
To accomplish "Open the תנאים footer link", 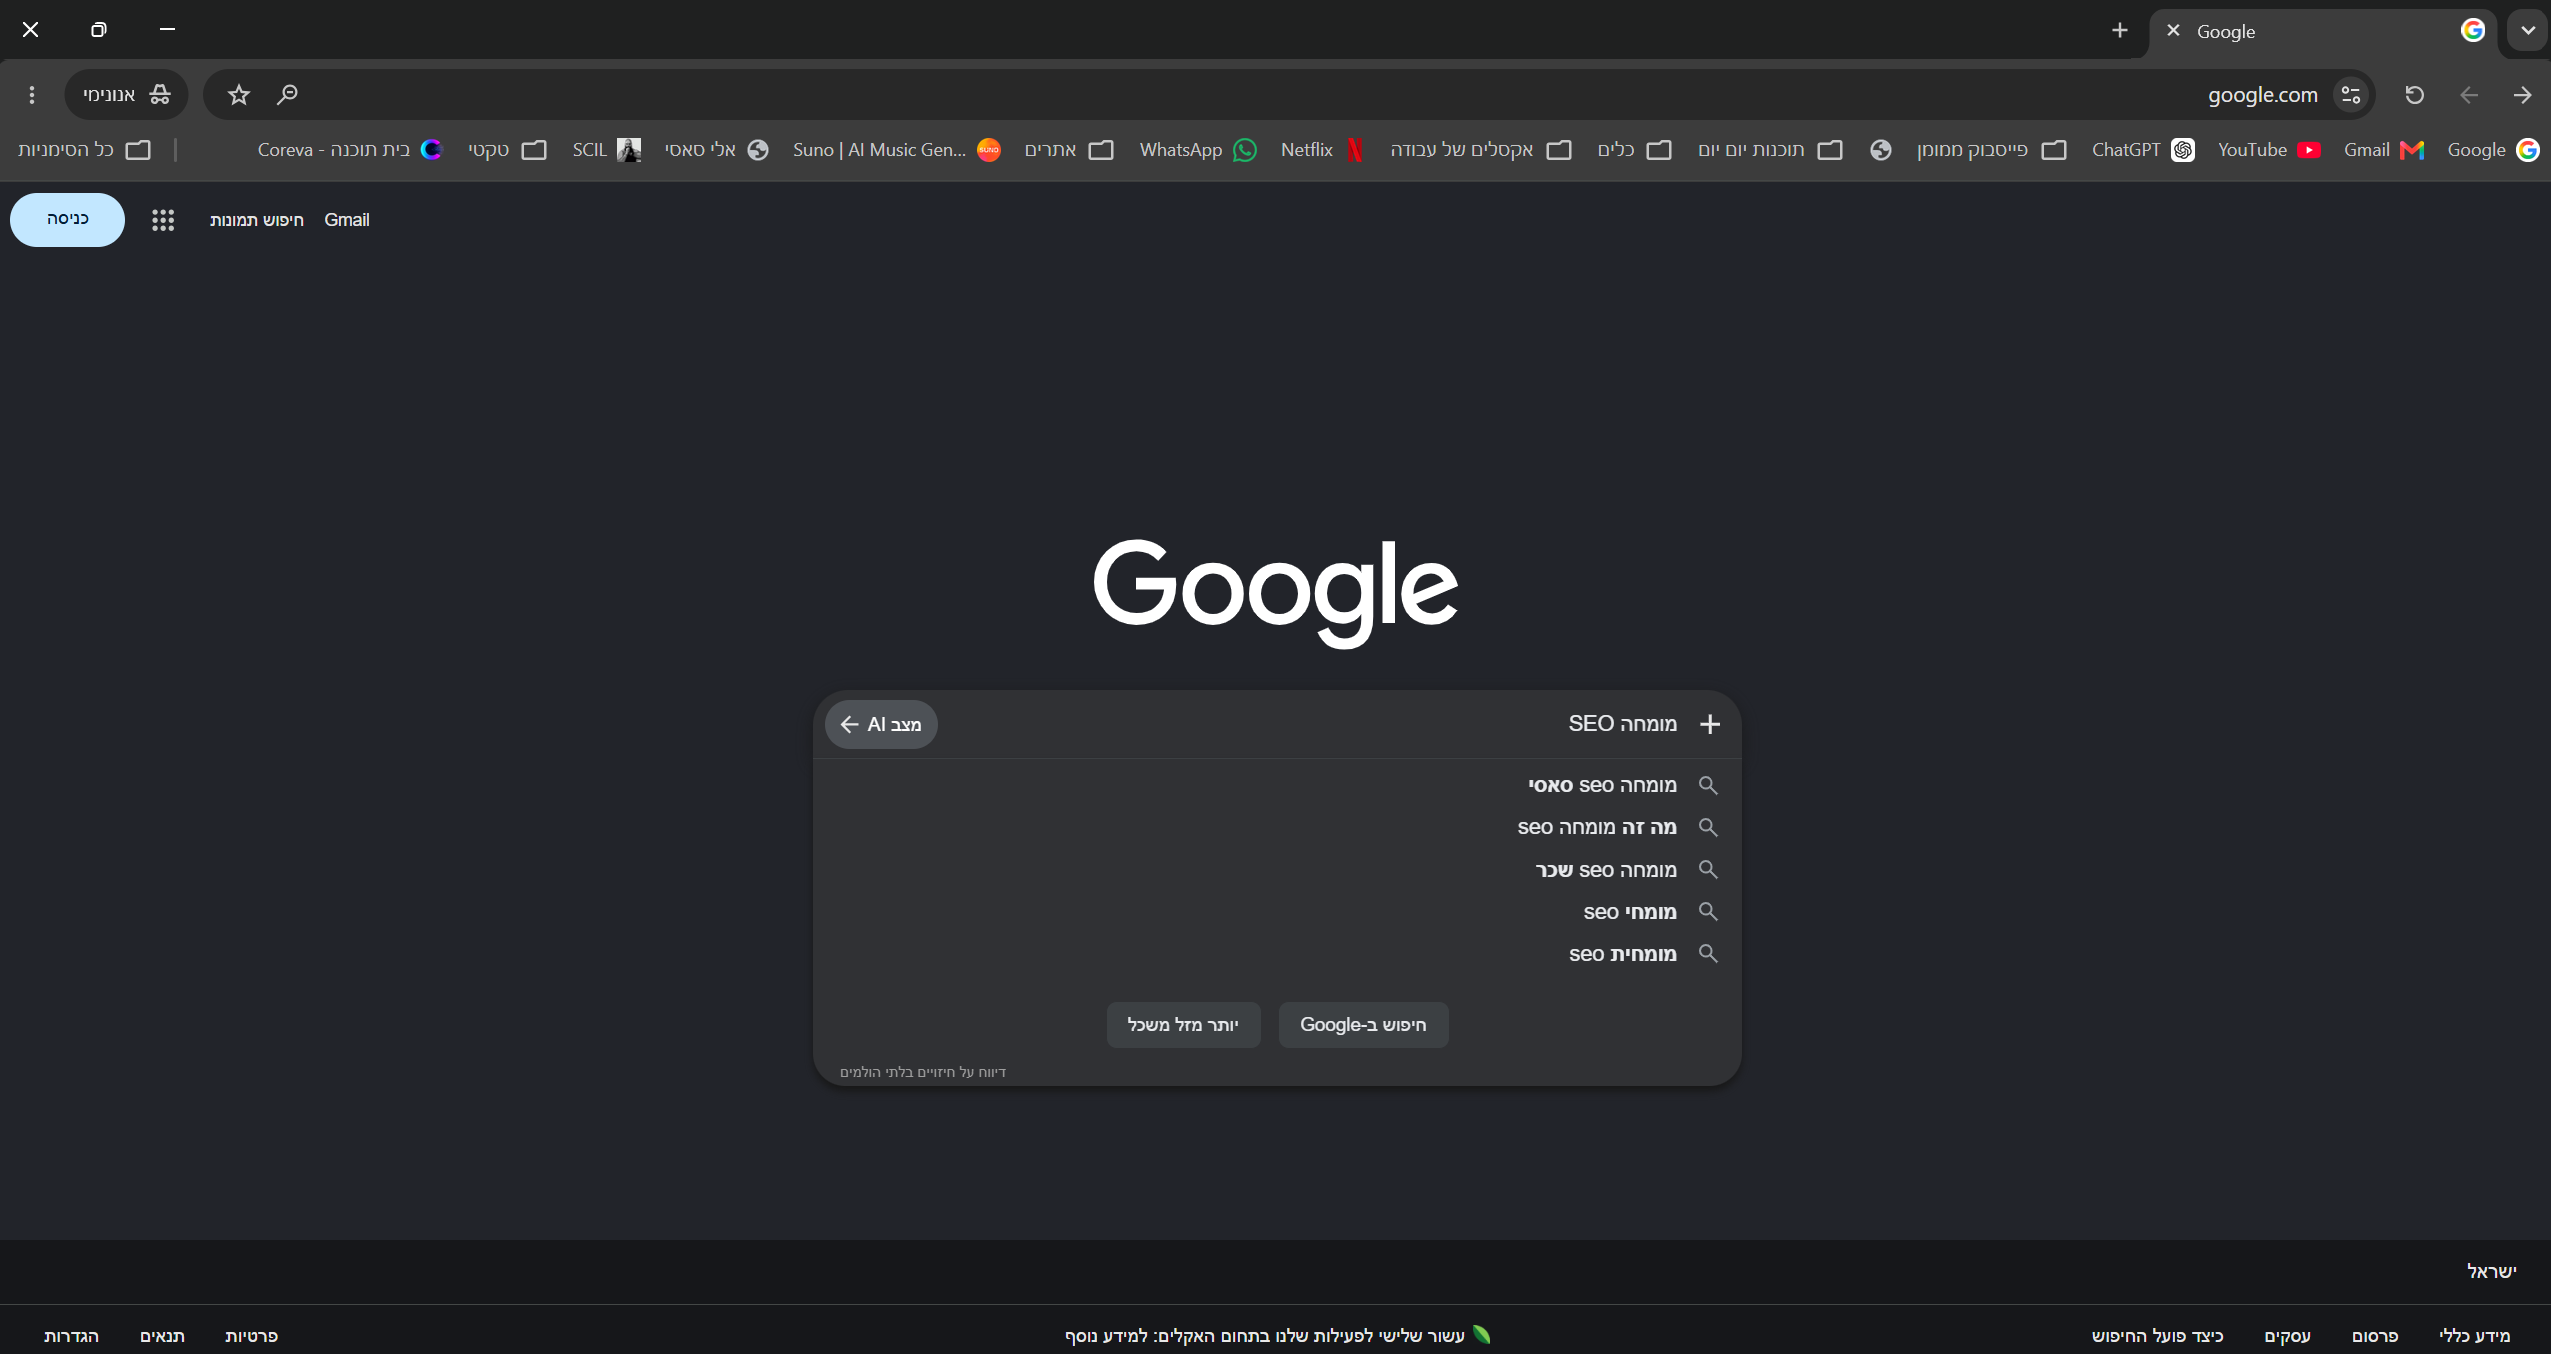I will 162,1336.
